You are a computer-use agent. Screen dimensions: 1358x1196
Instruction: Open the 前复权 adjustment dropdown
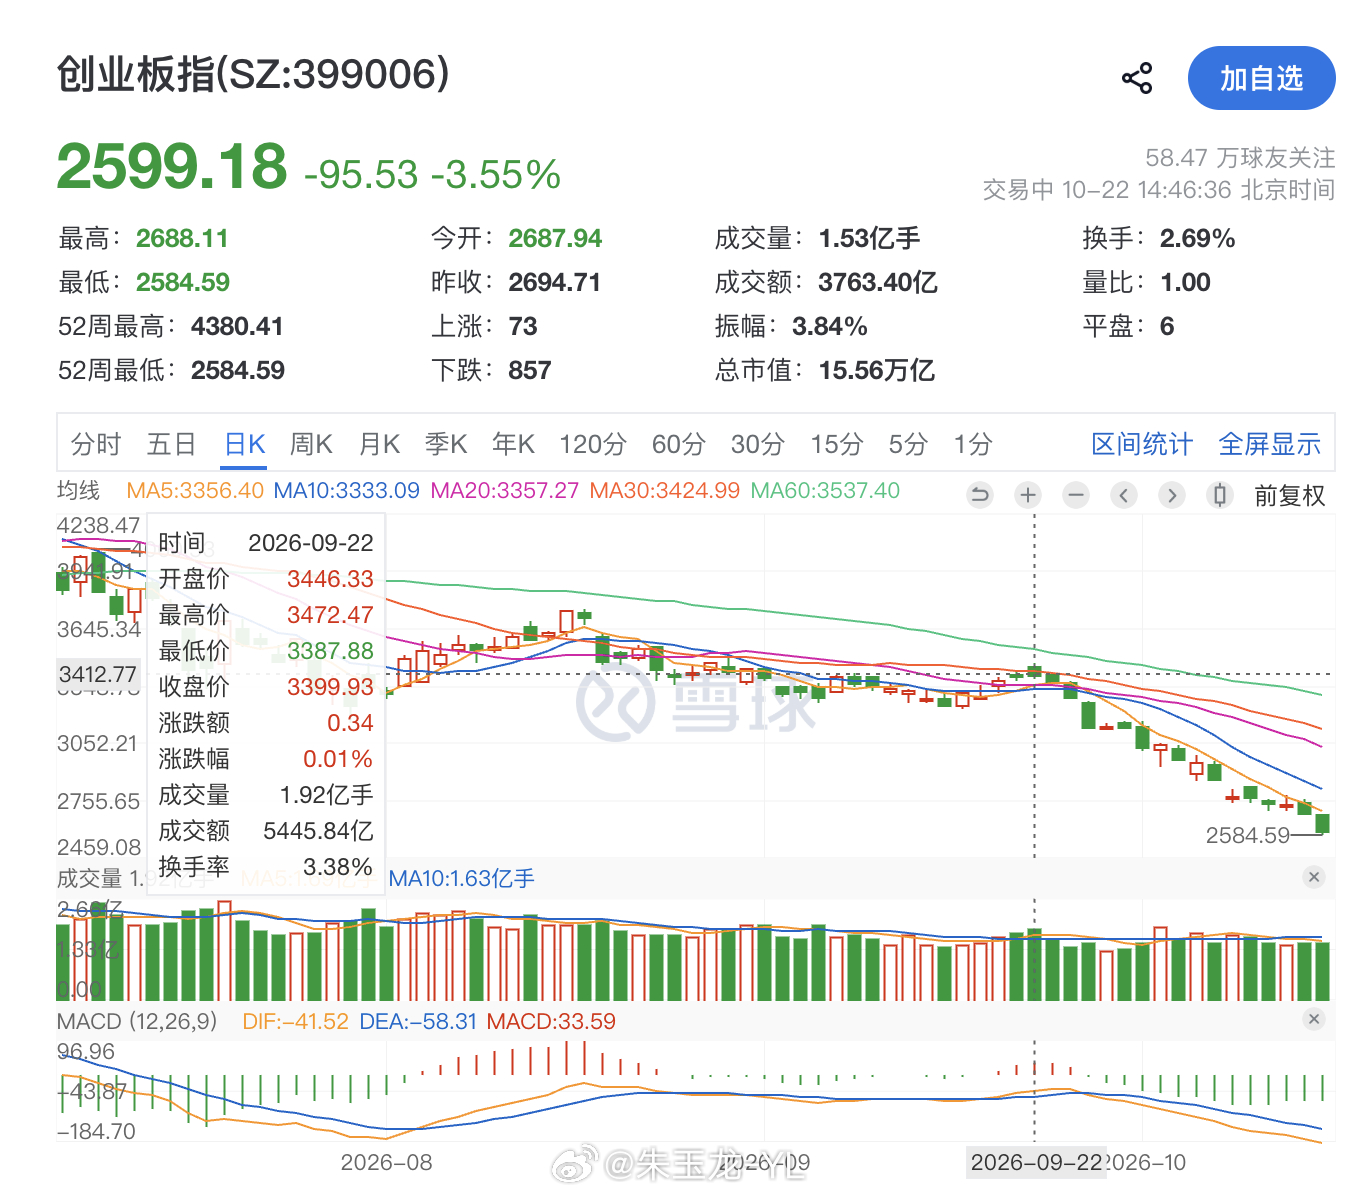(1290, 495)
